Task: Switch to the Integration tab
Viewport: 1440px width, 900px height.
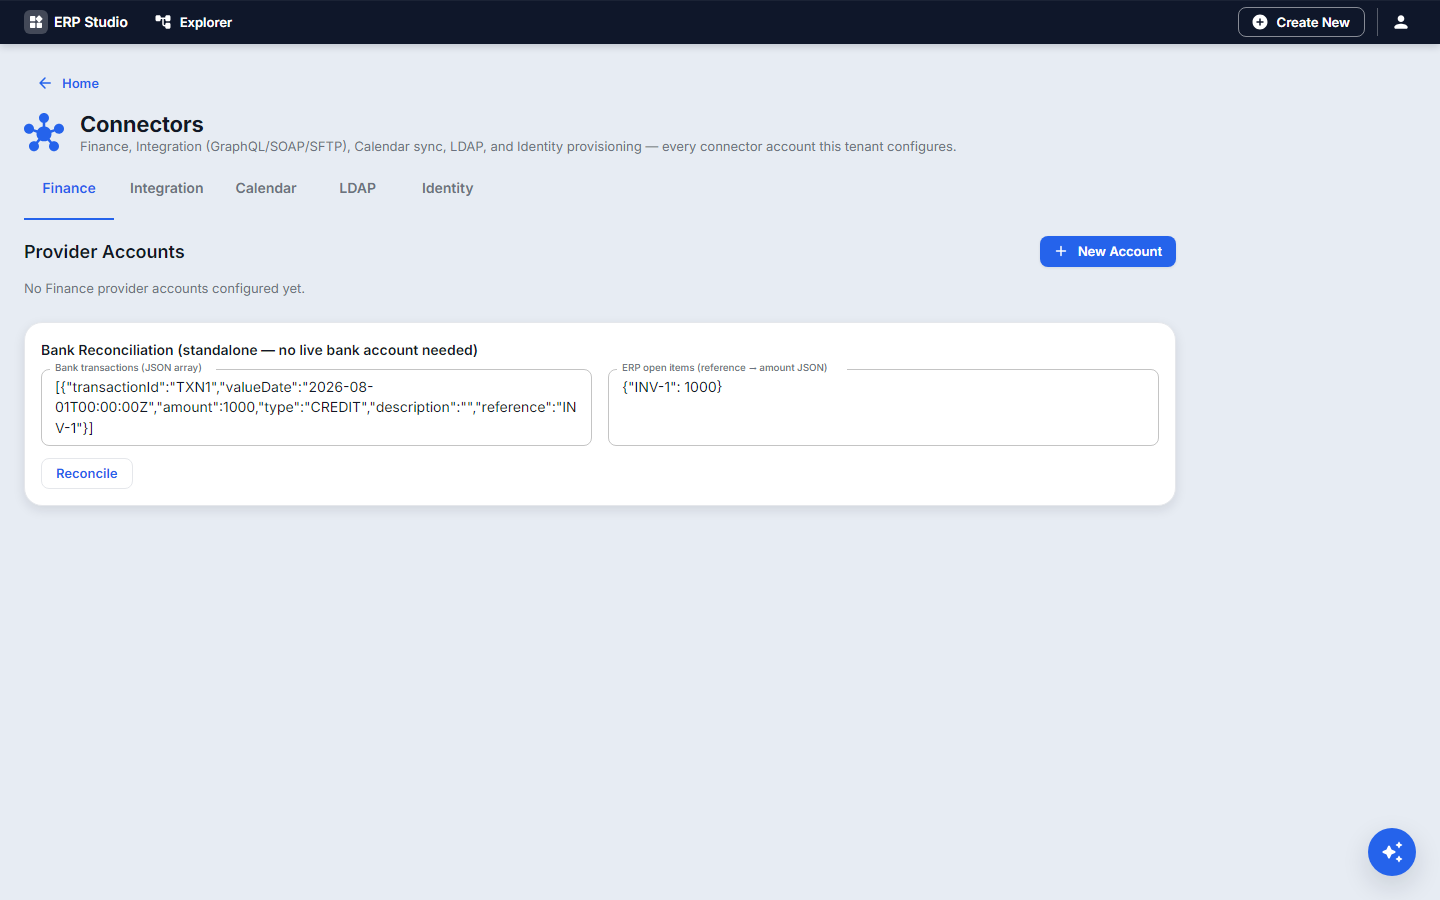Action: pos(167,188)
